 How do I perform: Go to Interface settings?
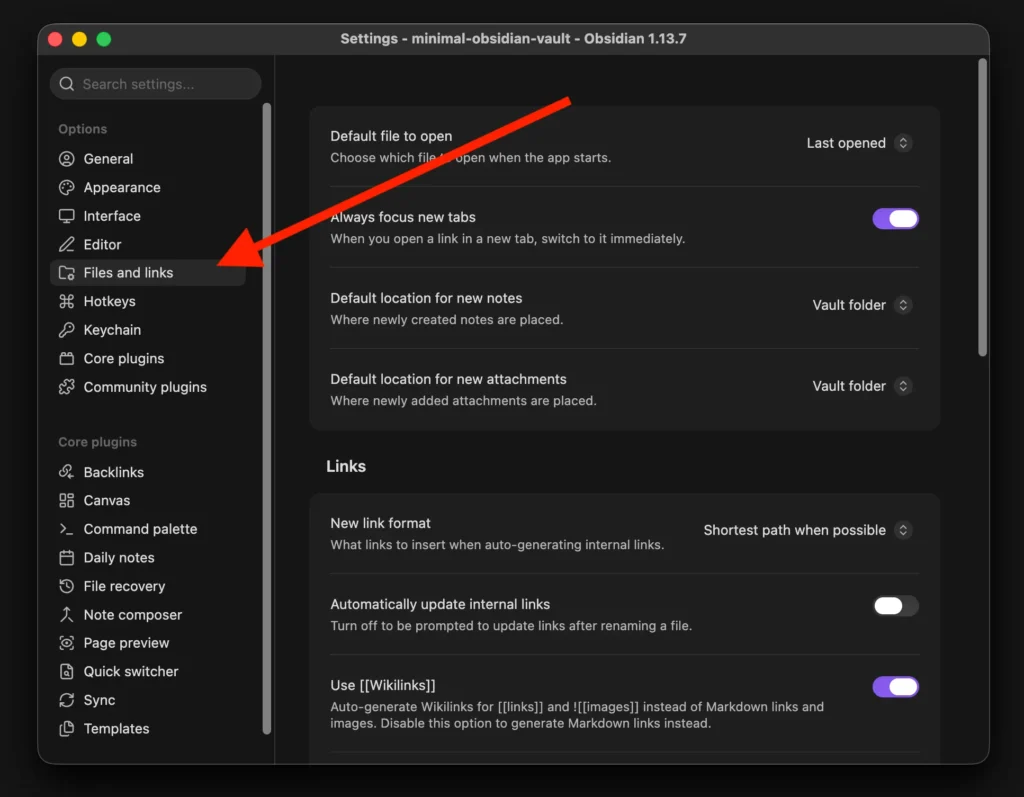(x=148, y=216)
